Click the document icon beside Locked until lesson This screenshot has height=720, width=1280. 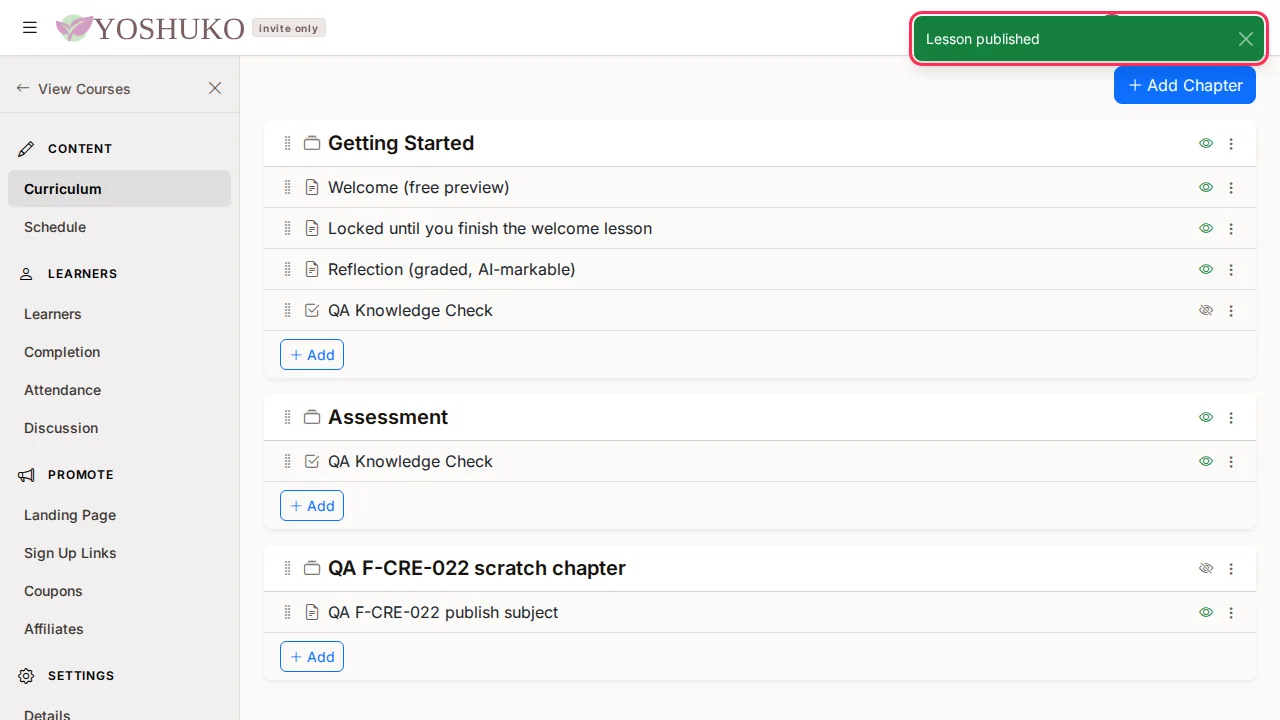click(312, 228)
